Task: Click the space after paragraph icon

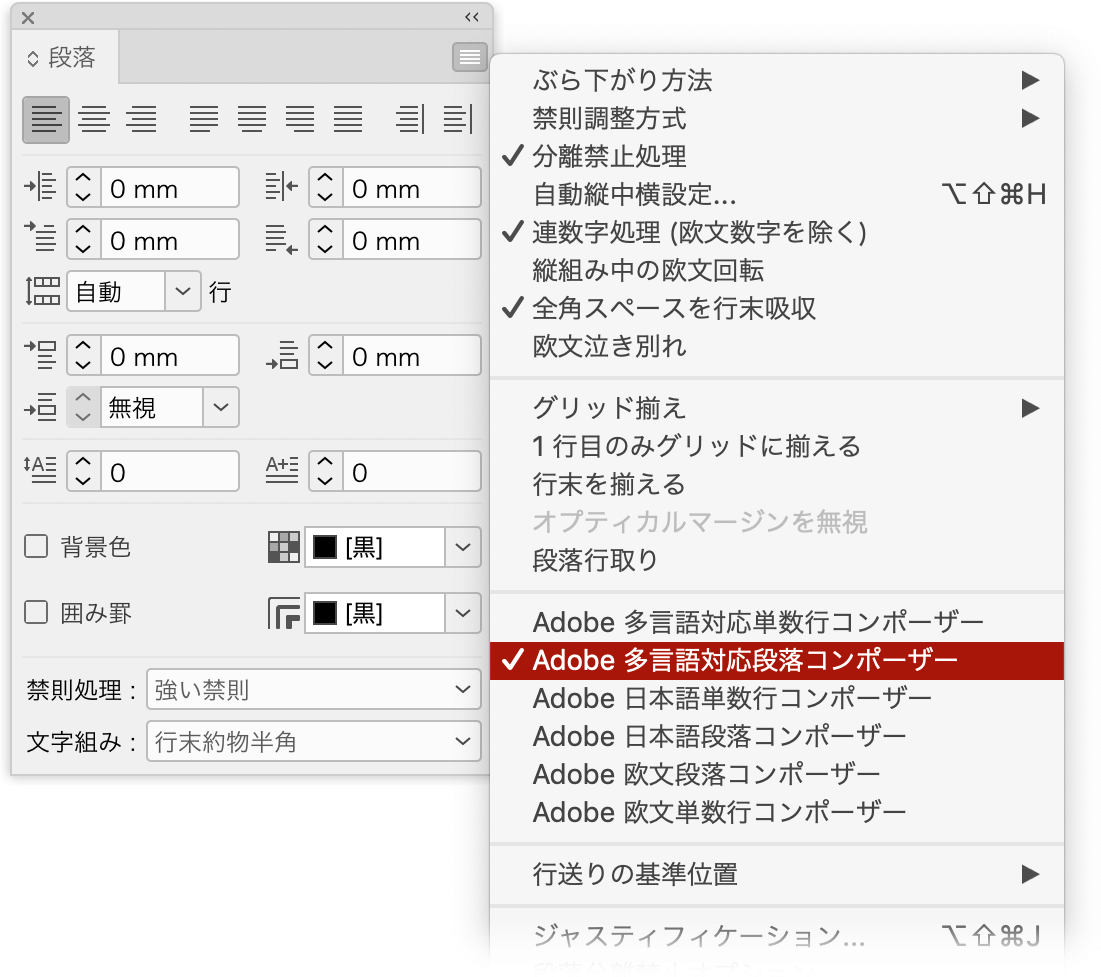Action: [282, 355]
